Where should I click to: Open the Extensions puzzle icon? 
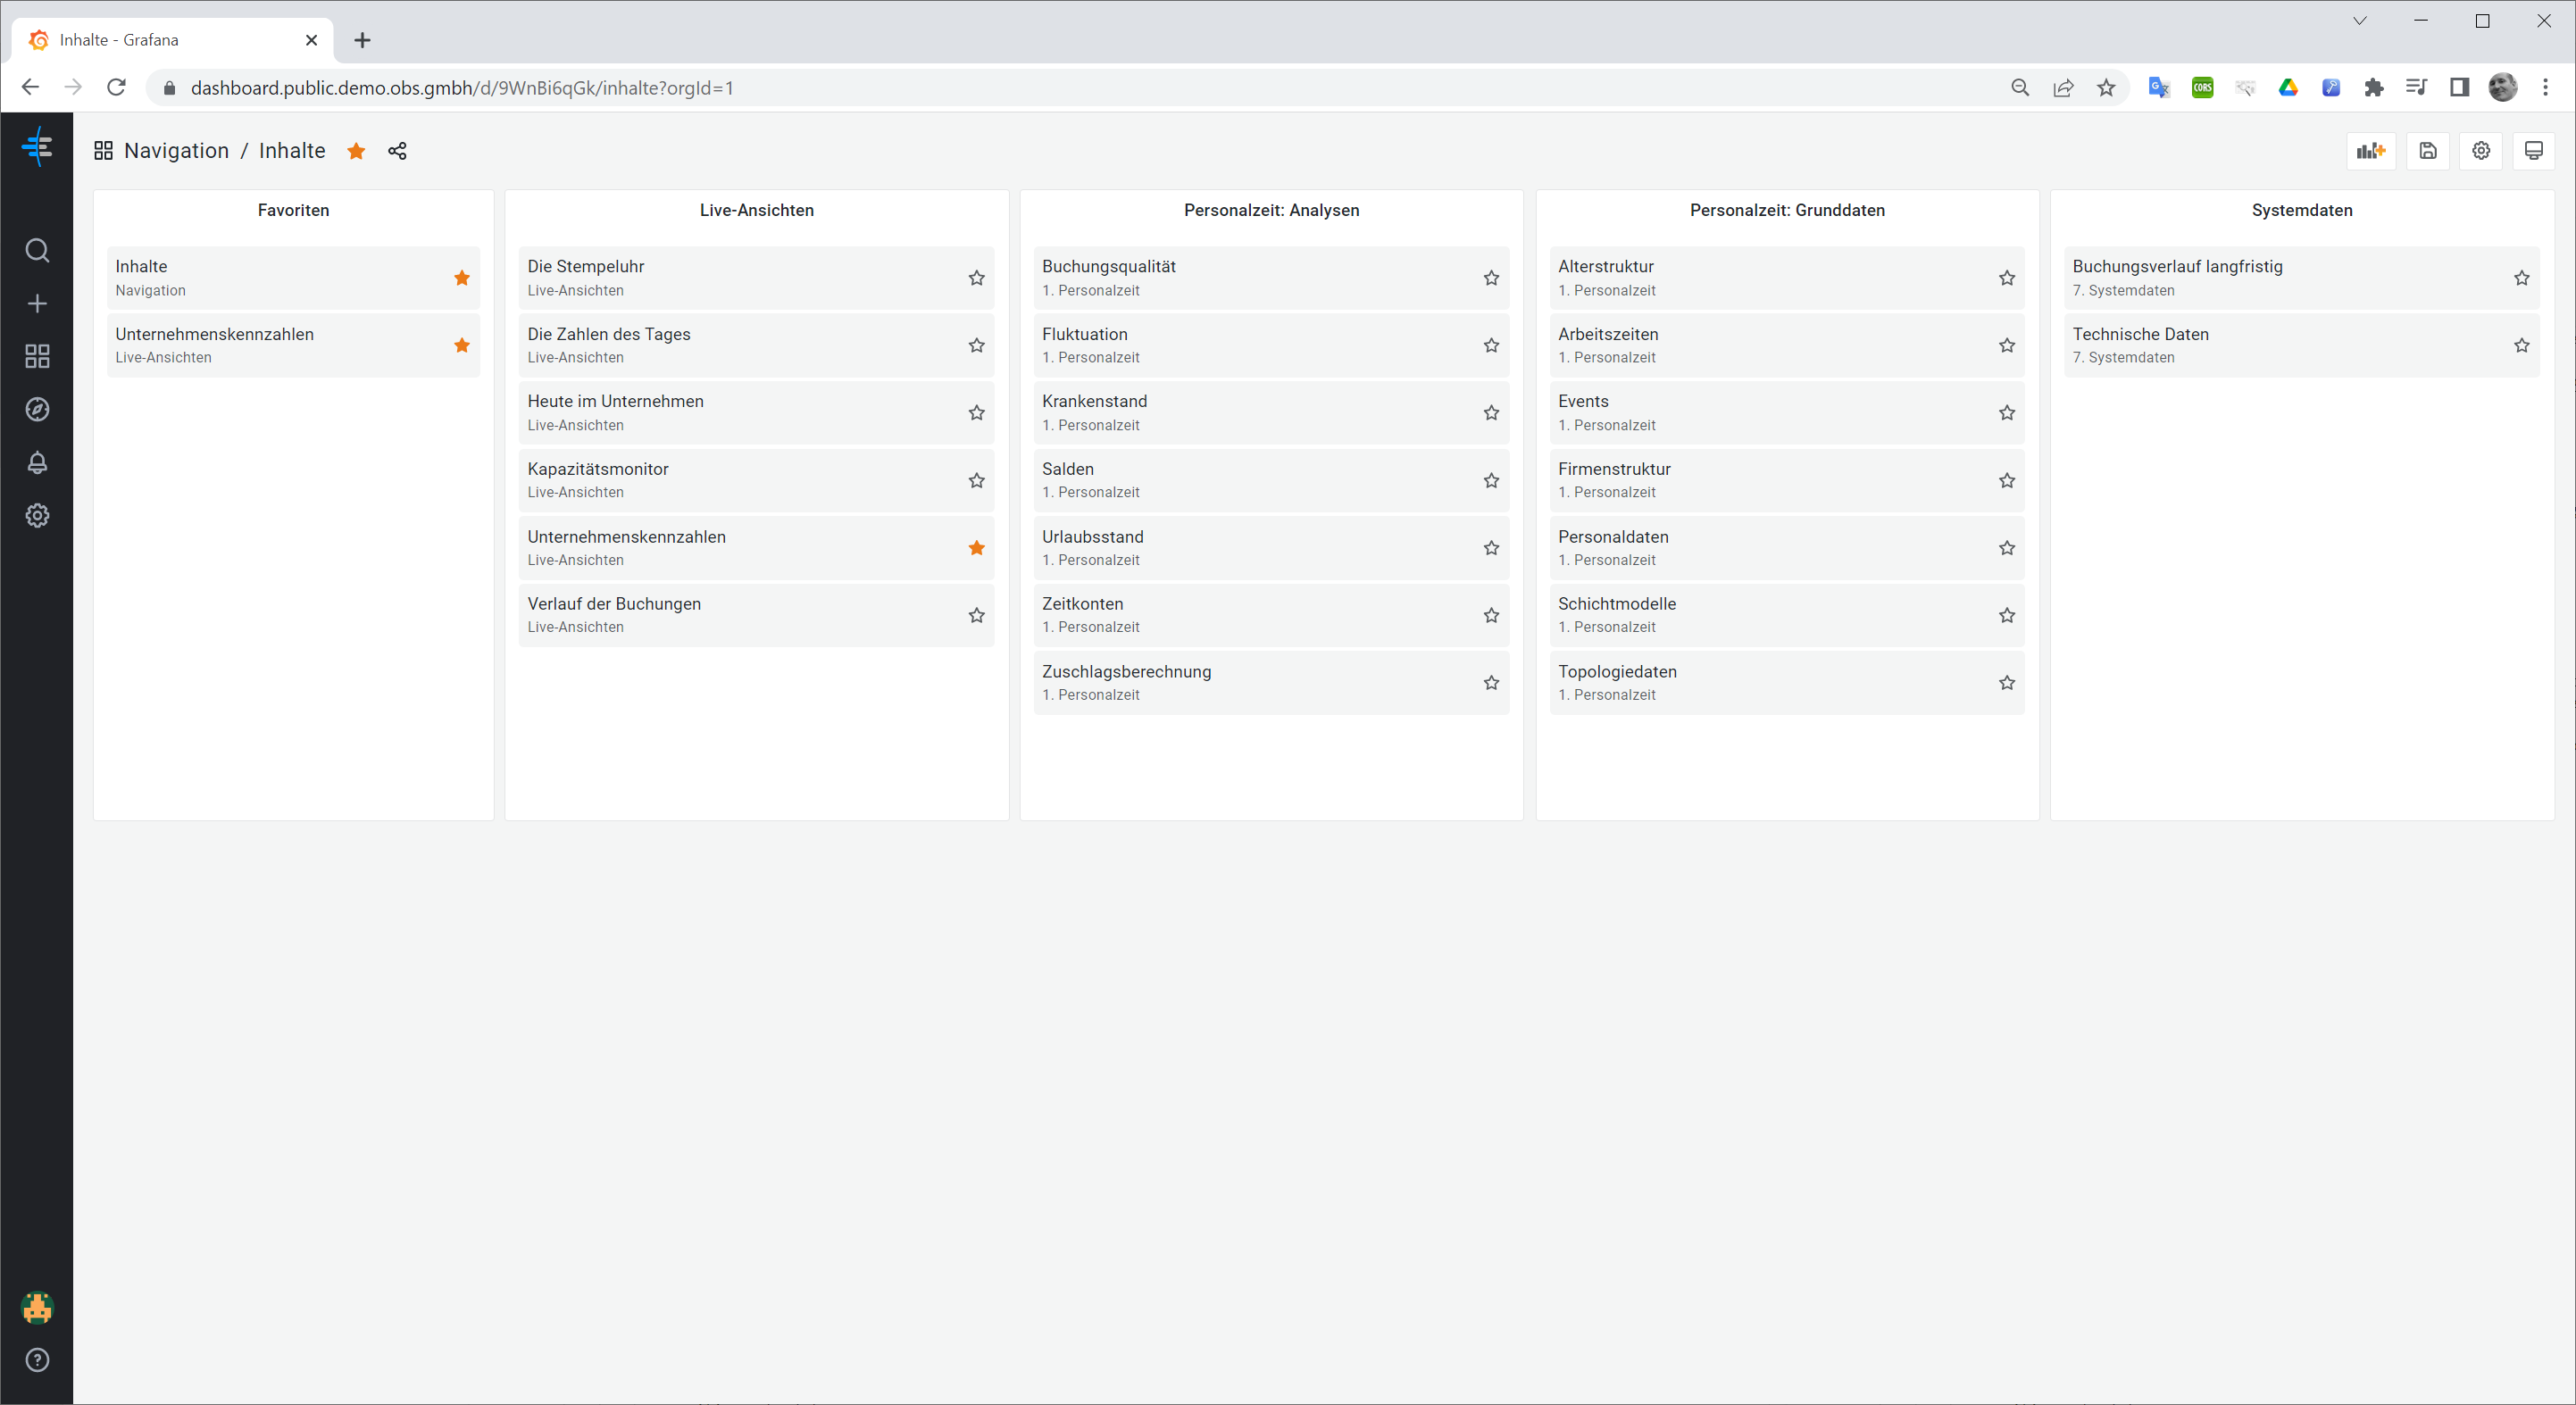pos(2374,88)
